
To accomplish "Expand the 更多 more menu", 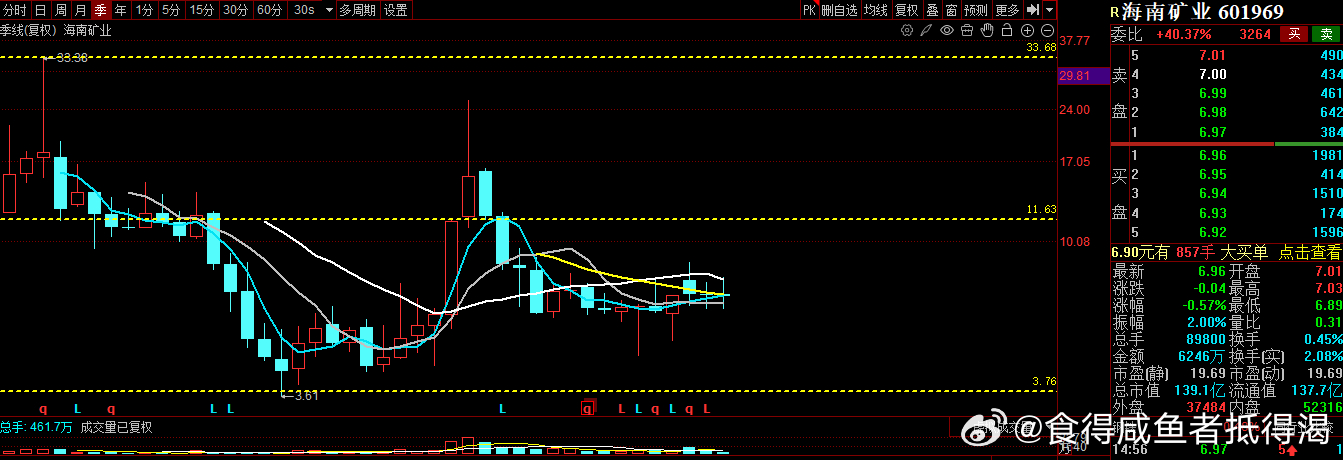I will click(x=1007, y=10).
